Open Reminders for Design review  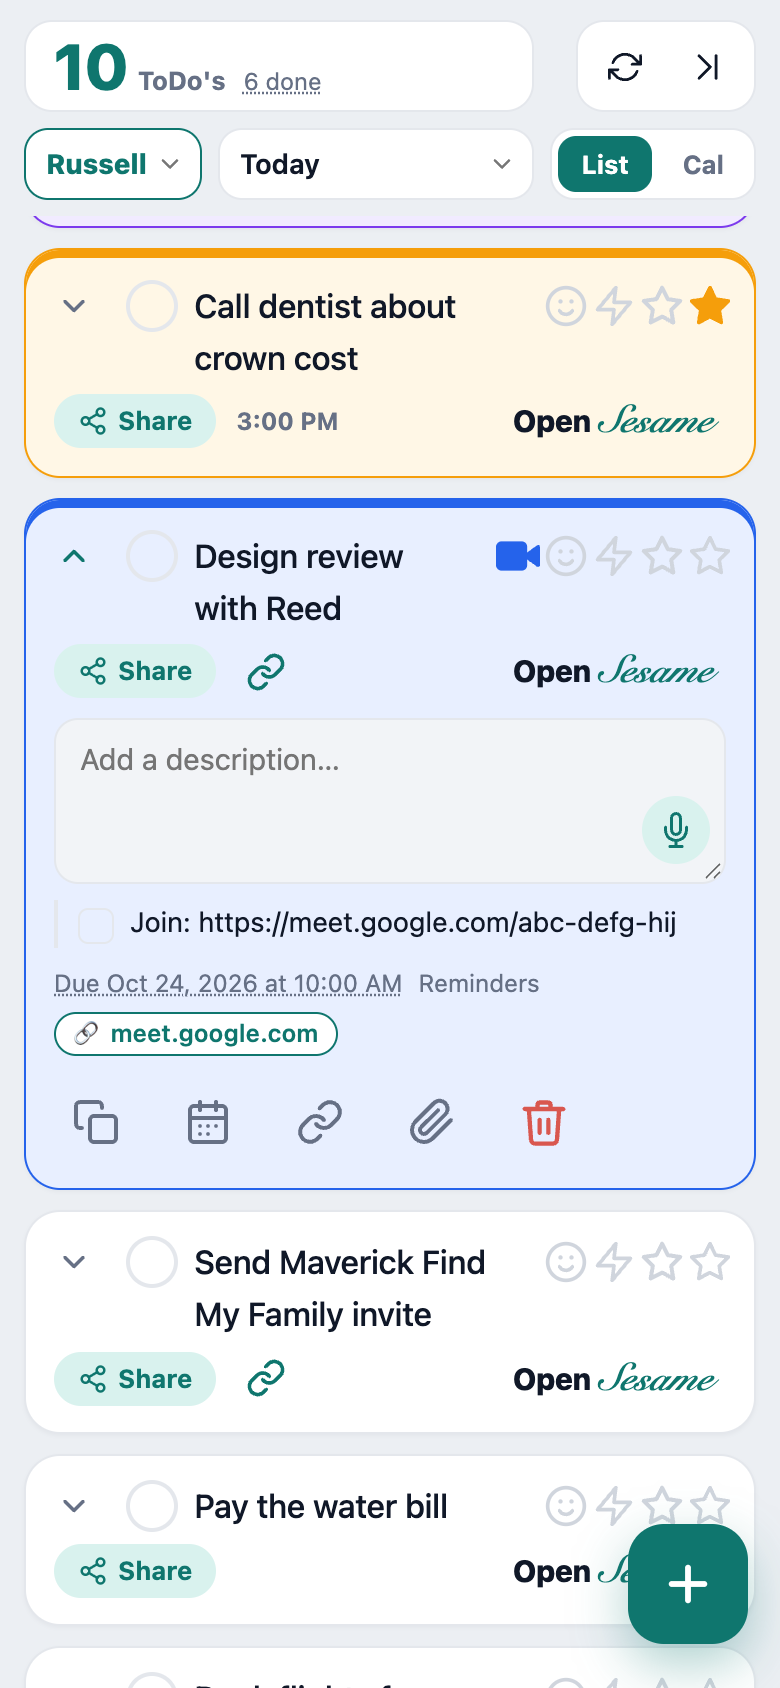(x=479, y=984)
